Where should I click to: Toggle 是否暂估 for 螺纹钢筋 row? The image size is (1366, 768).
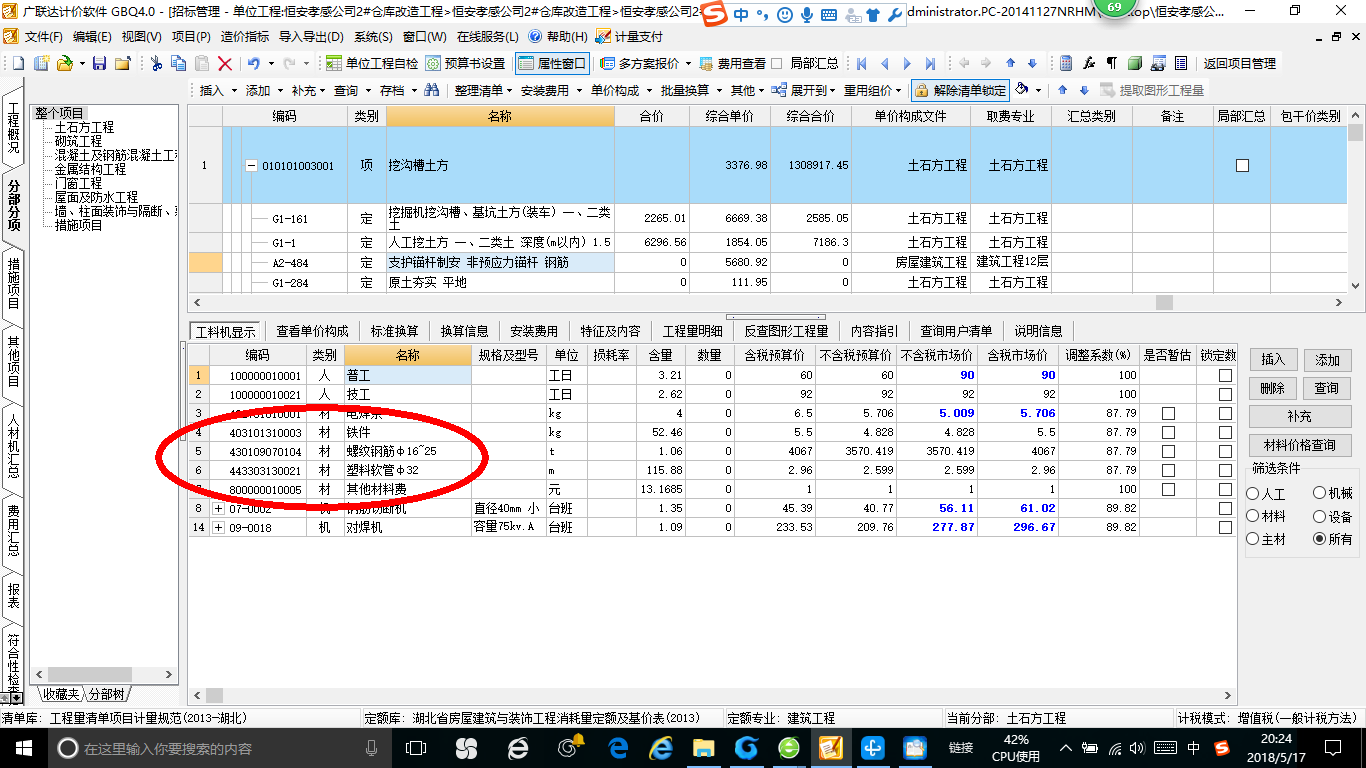1168,451
